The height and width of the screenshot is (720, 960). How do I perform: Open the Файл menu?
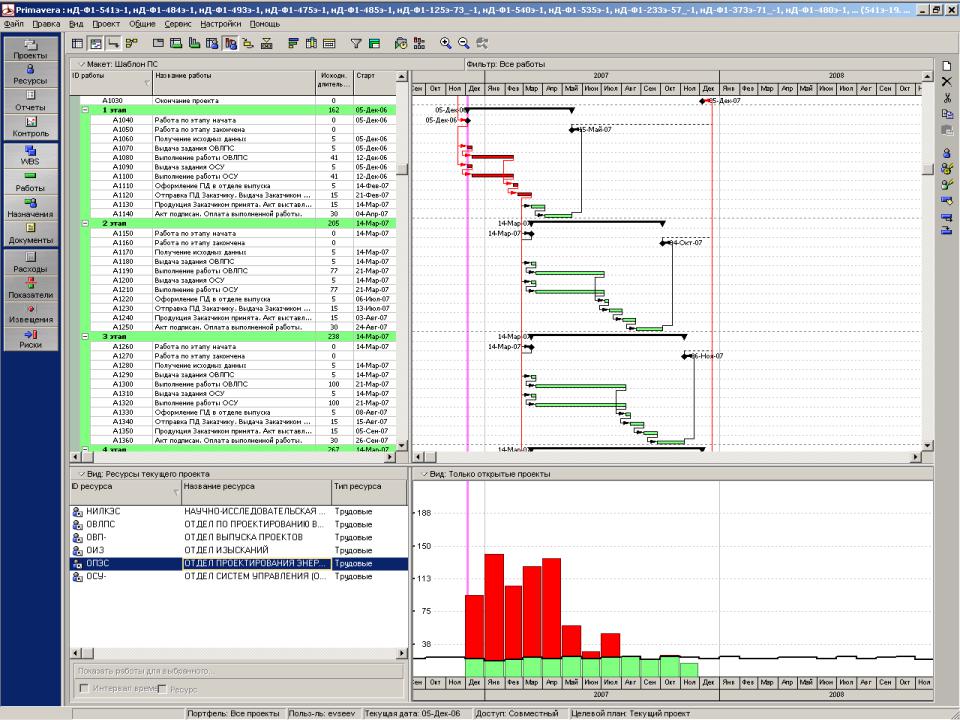pos(13,24)
